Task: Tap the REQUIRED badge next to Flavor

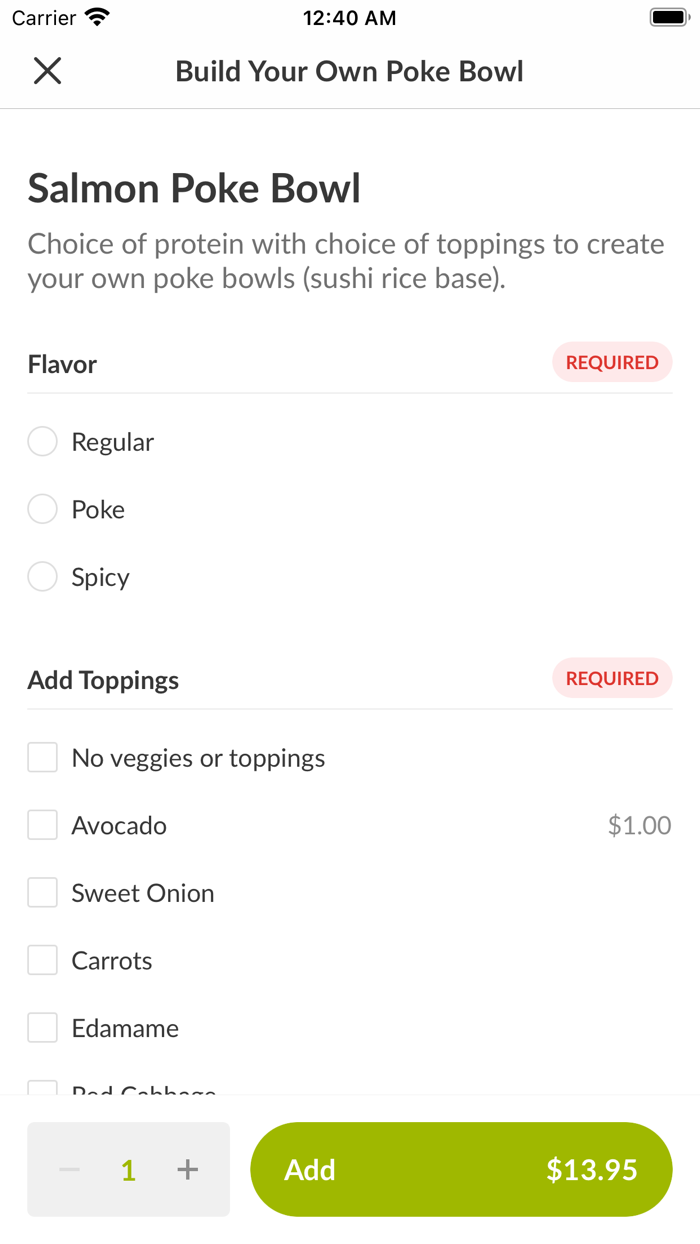Action: tap(612, 362)
